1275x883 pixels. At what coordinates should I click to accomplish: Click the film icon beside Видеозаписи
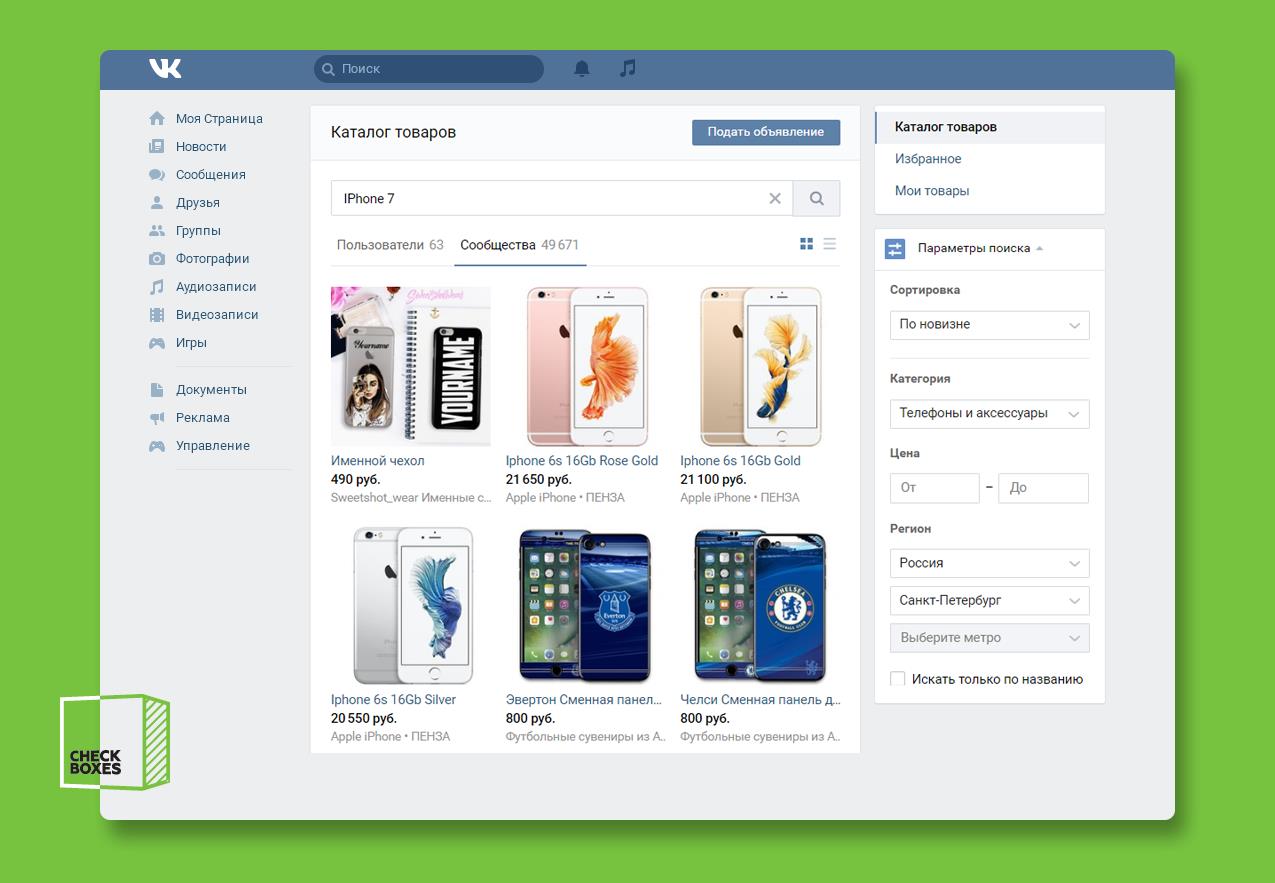157,314
